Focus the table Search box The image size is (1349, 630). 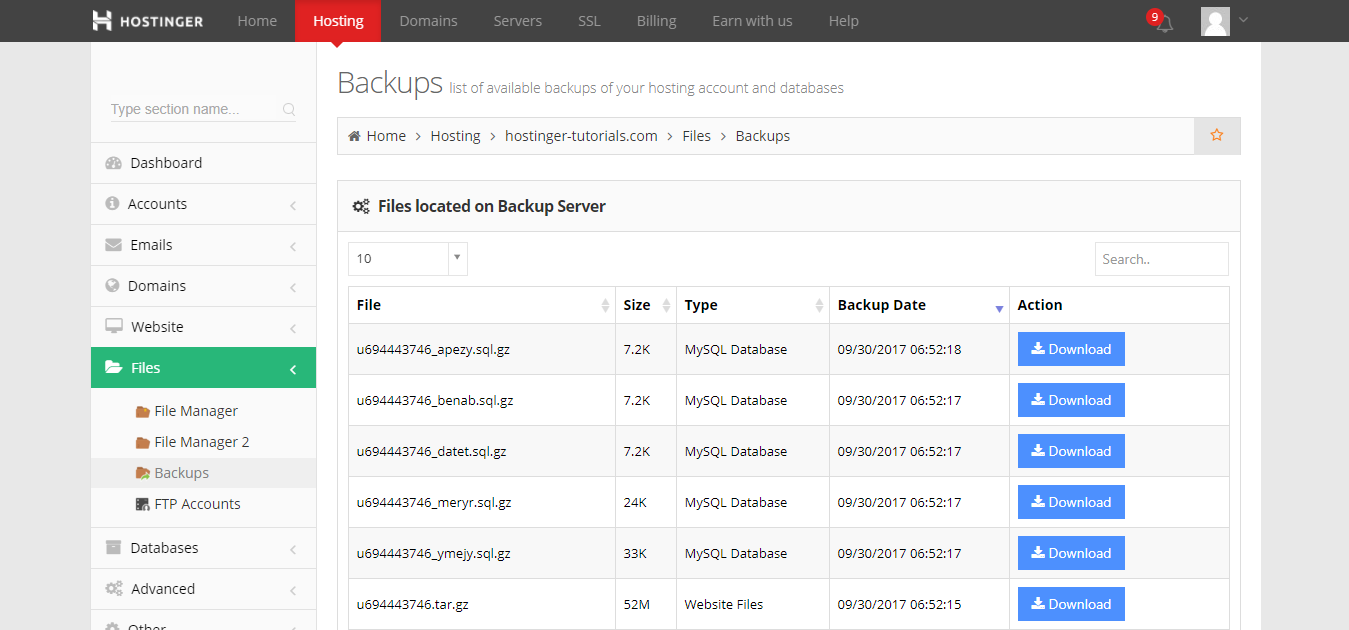click(x=1161, y=259)
